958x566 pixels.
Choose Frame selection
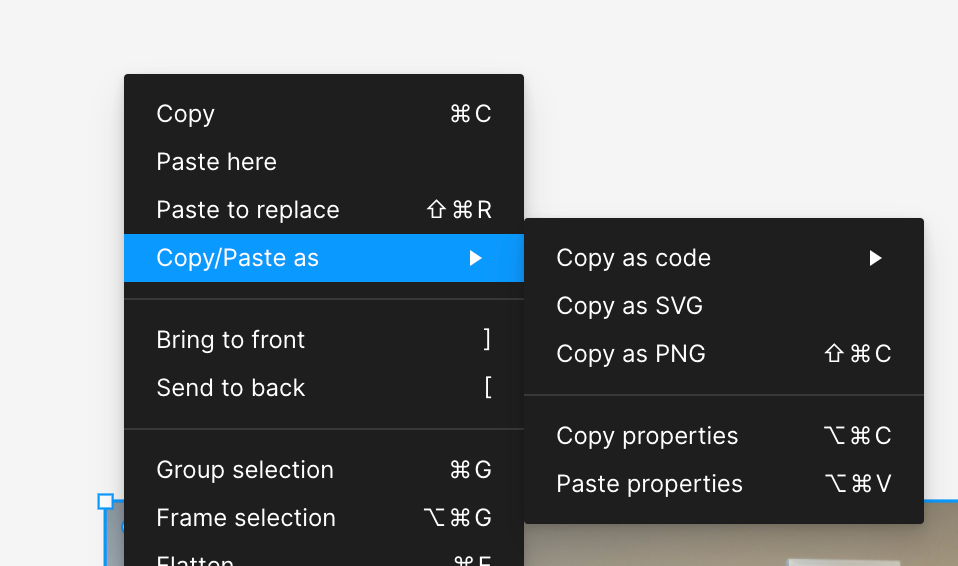pyautogui.click(x=246, y=518)
